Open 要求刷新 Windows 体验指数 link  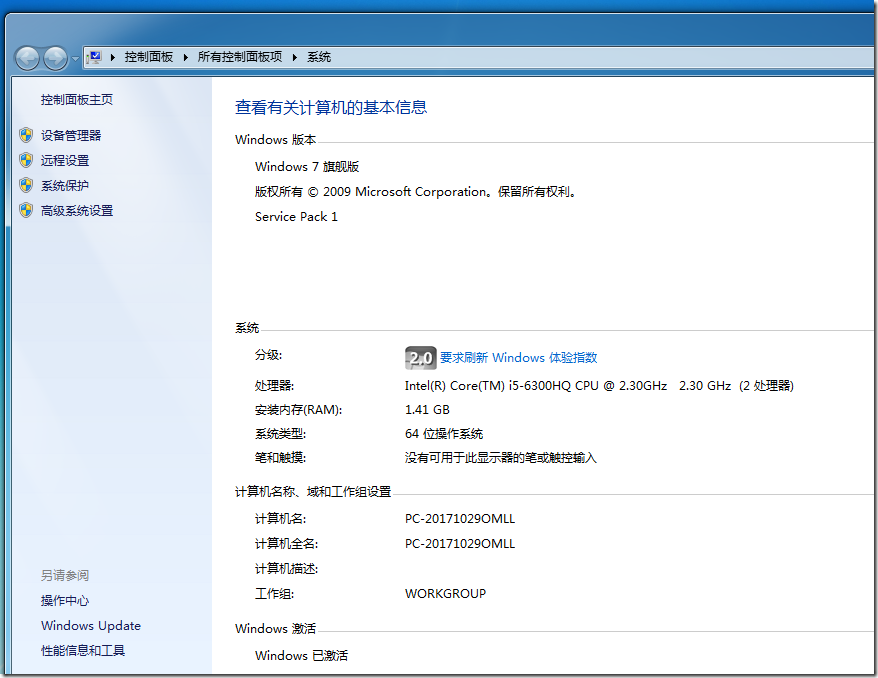point(518,358)
